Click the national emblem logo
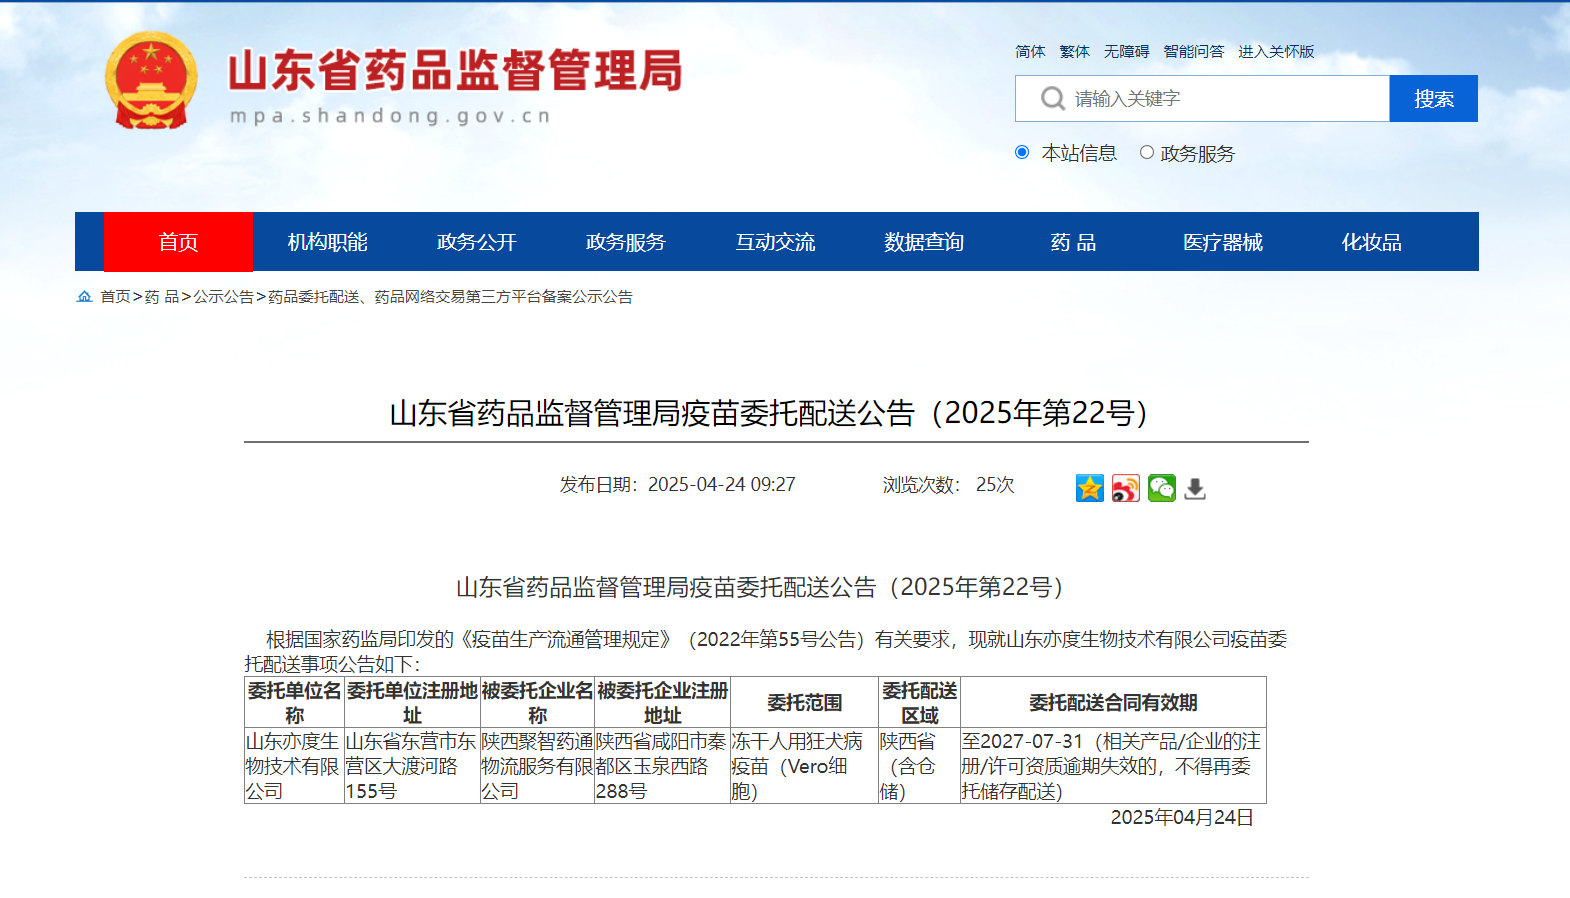 (x=151, y=81)
